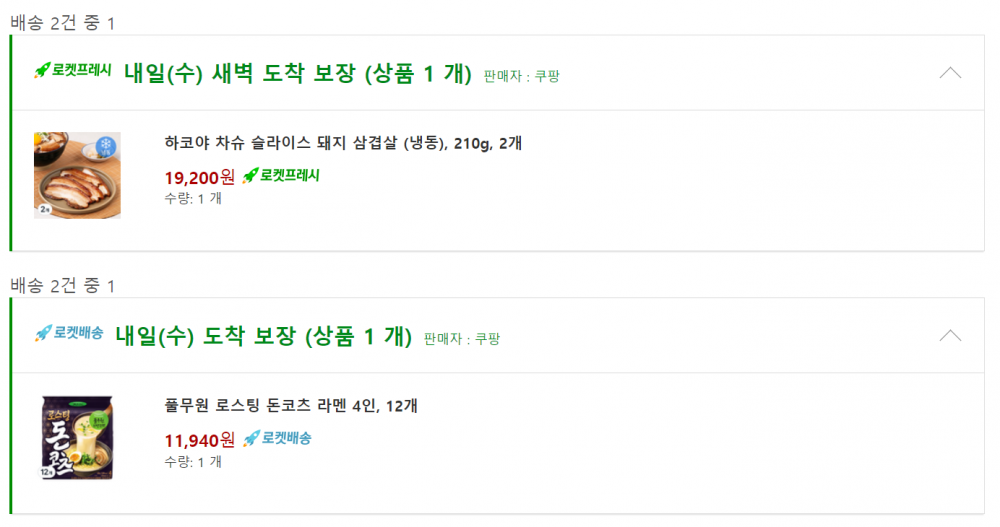Image resolution: width=1000 pixels, height=527 pixels.
Task: Click 수량: 1 개 under the ramen
Action: pyautogui.click(x=193, y=461)
